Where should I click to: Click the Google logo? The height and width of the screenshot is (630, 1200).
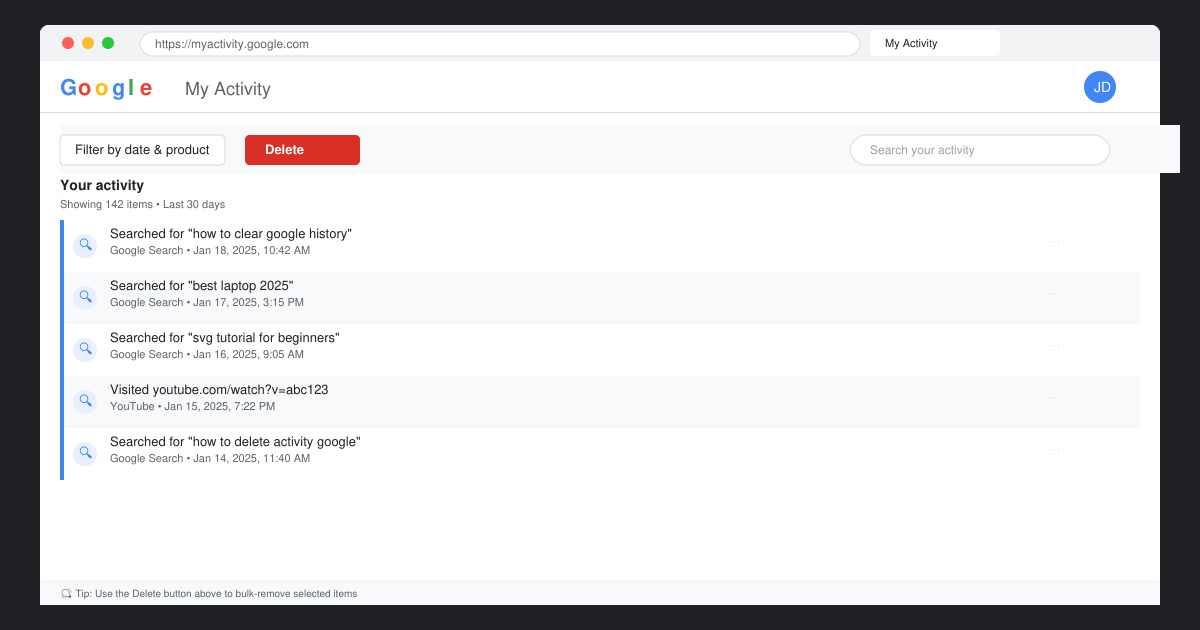(x=106, y=88)
